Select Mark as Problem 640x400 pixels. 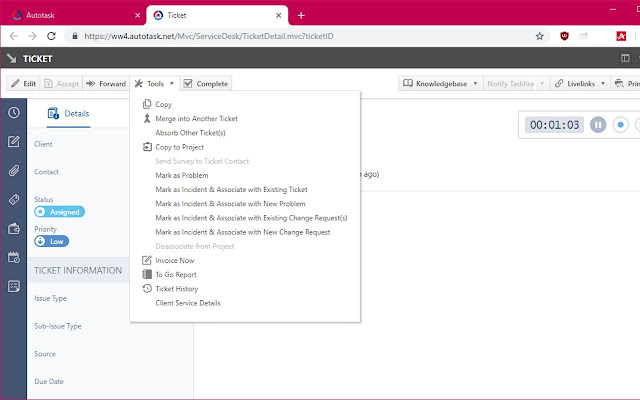click(182, 176)
